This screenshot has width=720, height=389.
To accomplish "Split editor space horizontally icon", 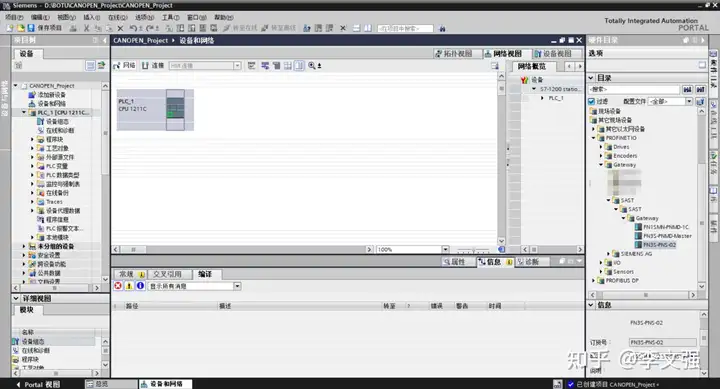I will [x=356, y=28].
